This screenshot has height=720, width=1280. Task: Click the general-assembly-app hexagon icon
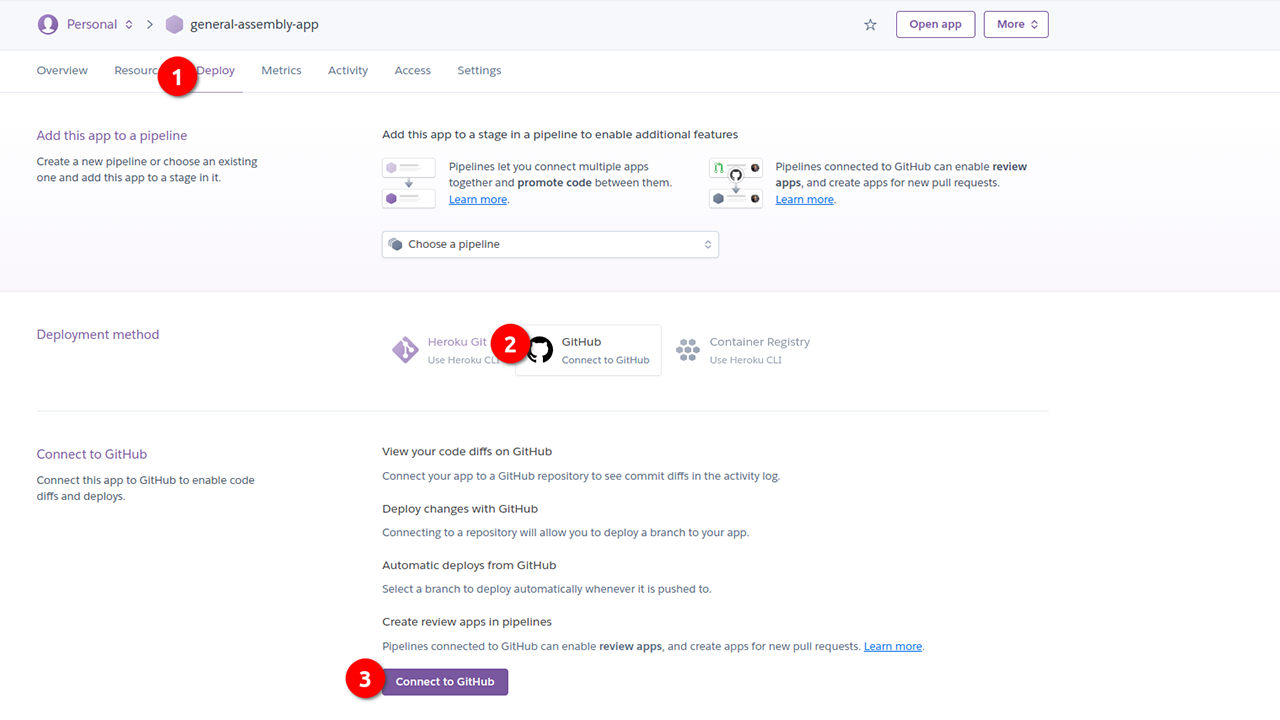tap(175, 24)
